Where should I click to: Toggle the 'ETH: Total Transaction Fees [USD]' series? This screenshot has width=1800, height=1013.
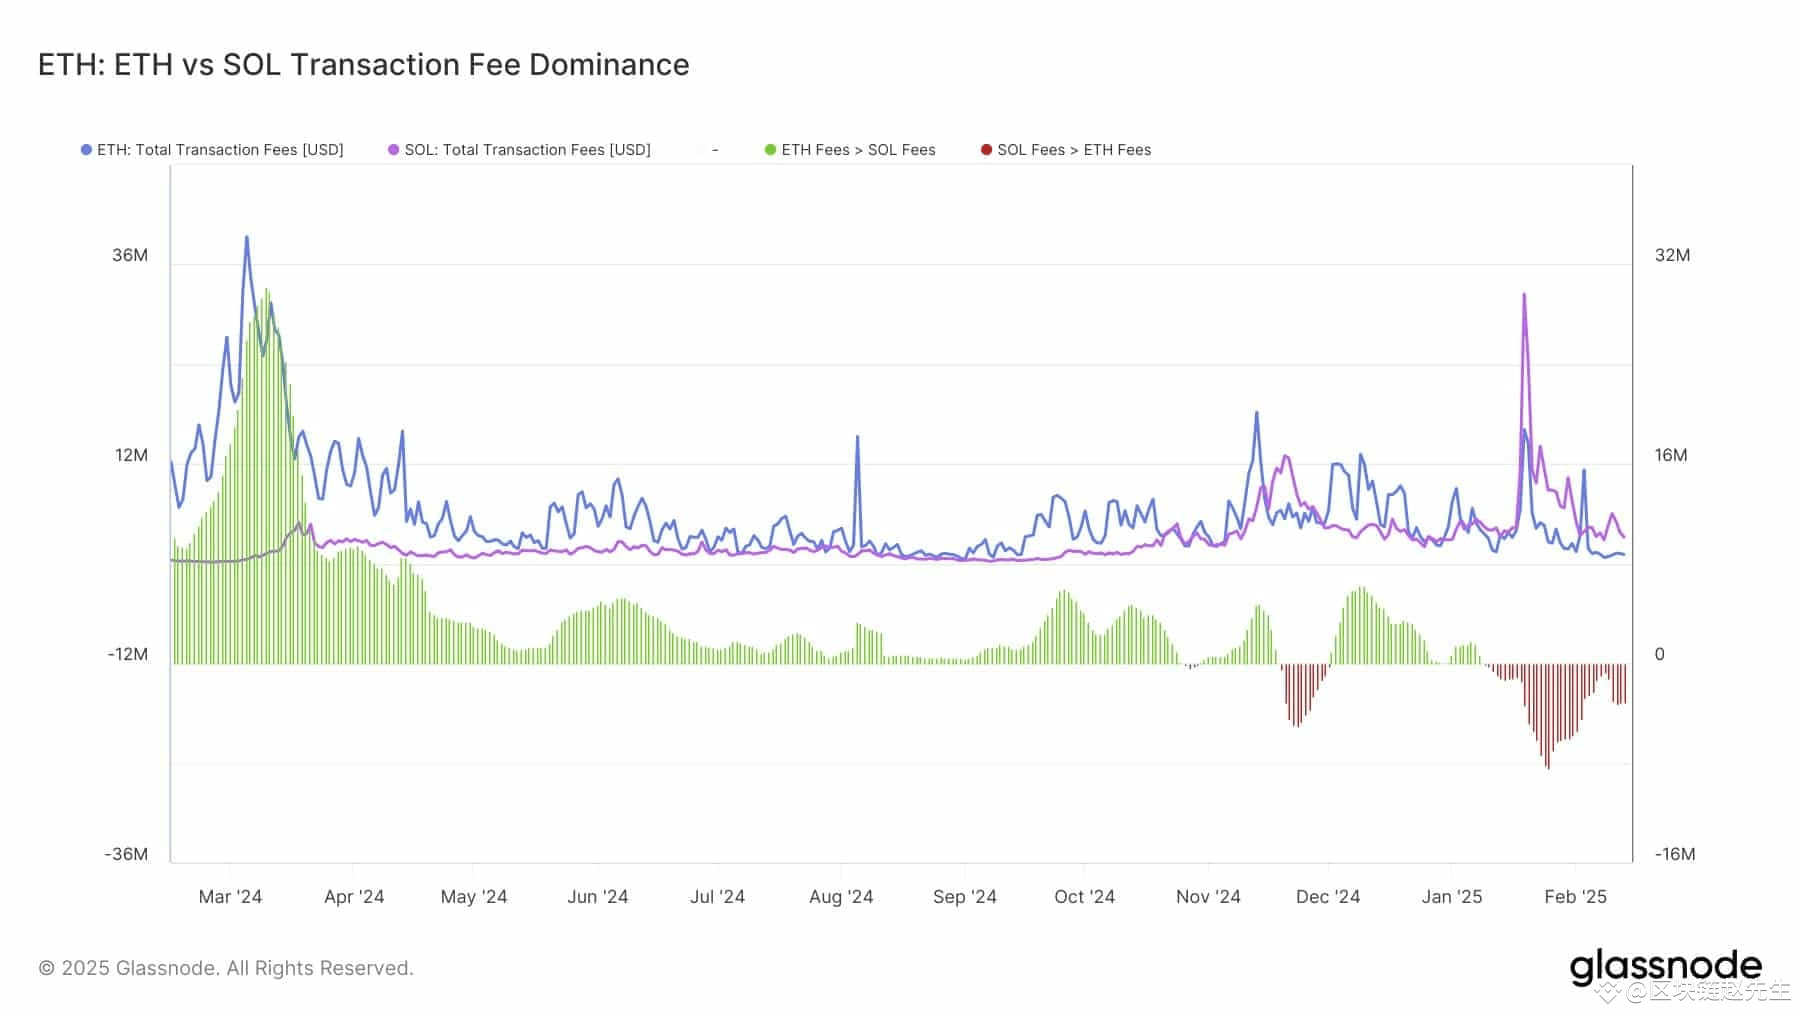coord(219,149)
